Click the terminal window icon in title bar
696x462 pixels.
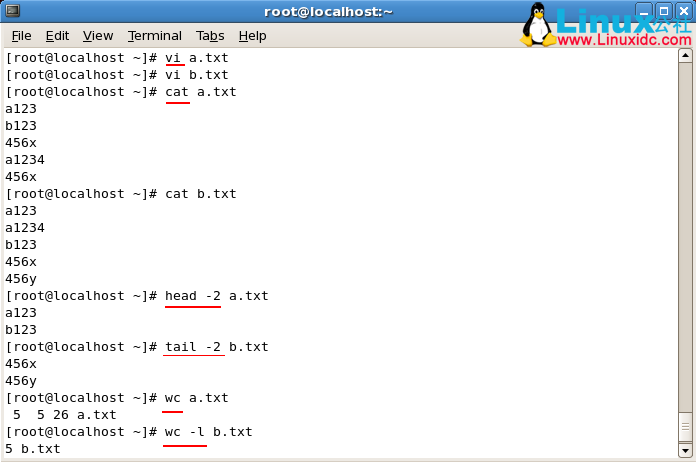coord(13,11)
